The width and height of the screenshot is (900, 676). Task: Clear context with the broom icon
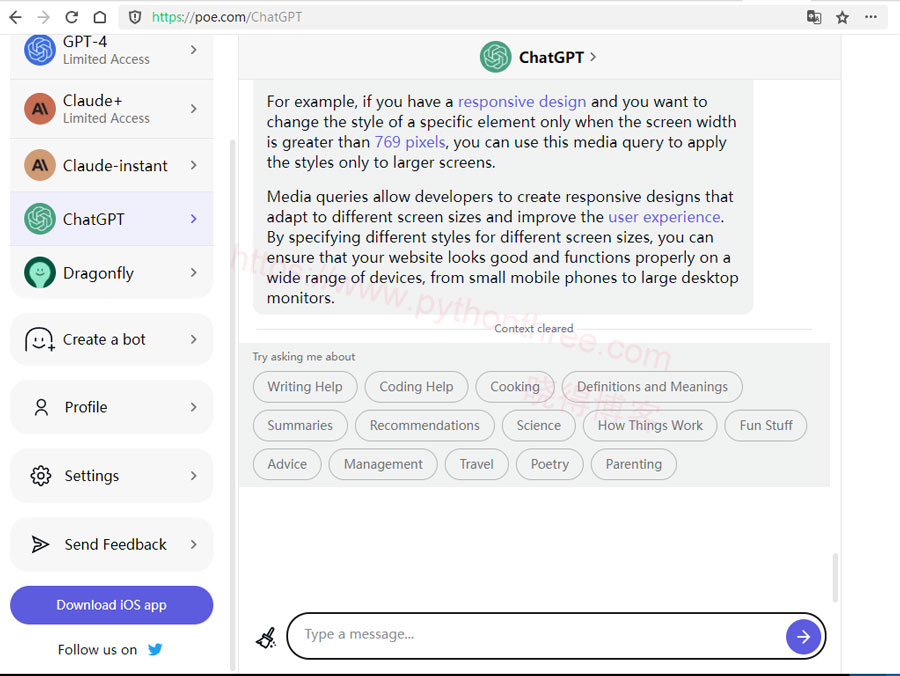click(x=266, y=637)
